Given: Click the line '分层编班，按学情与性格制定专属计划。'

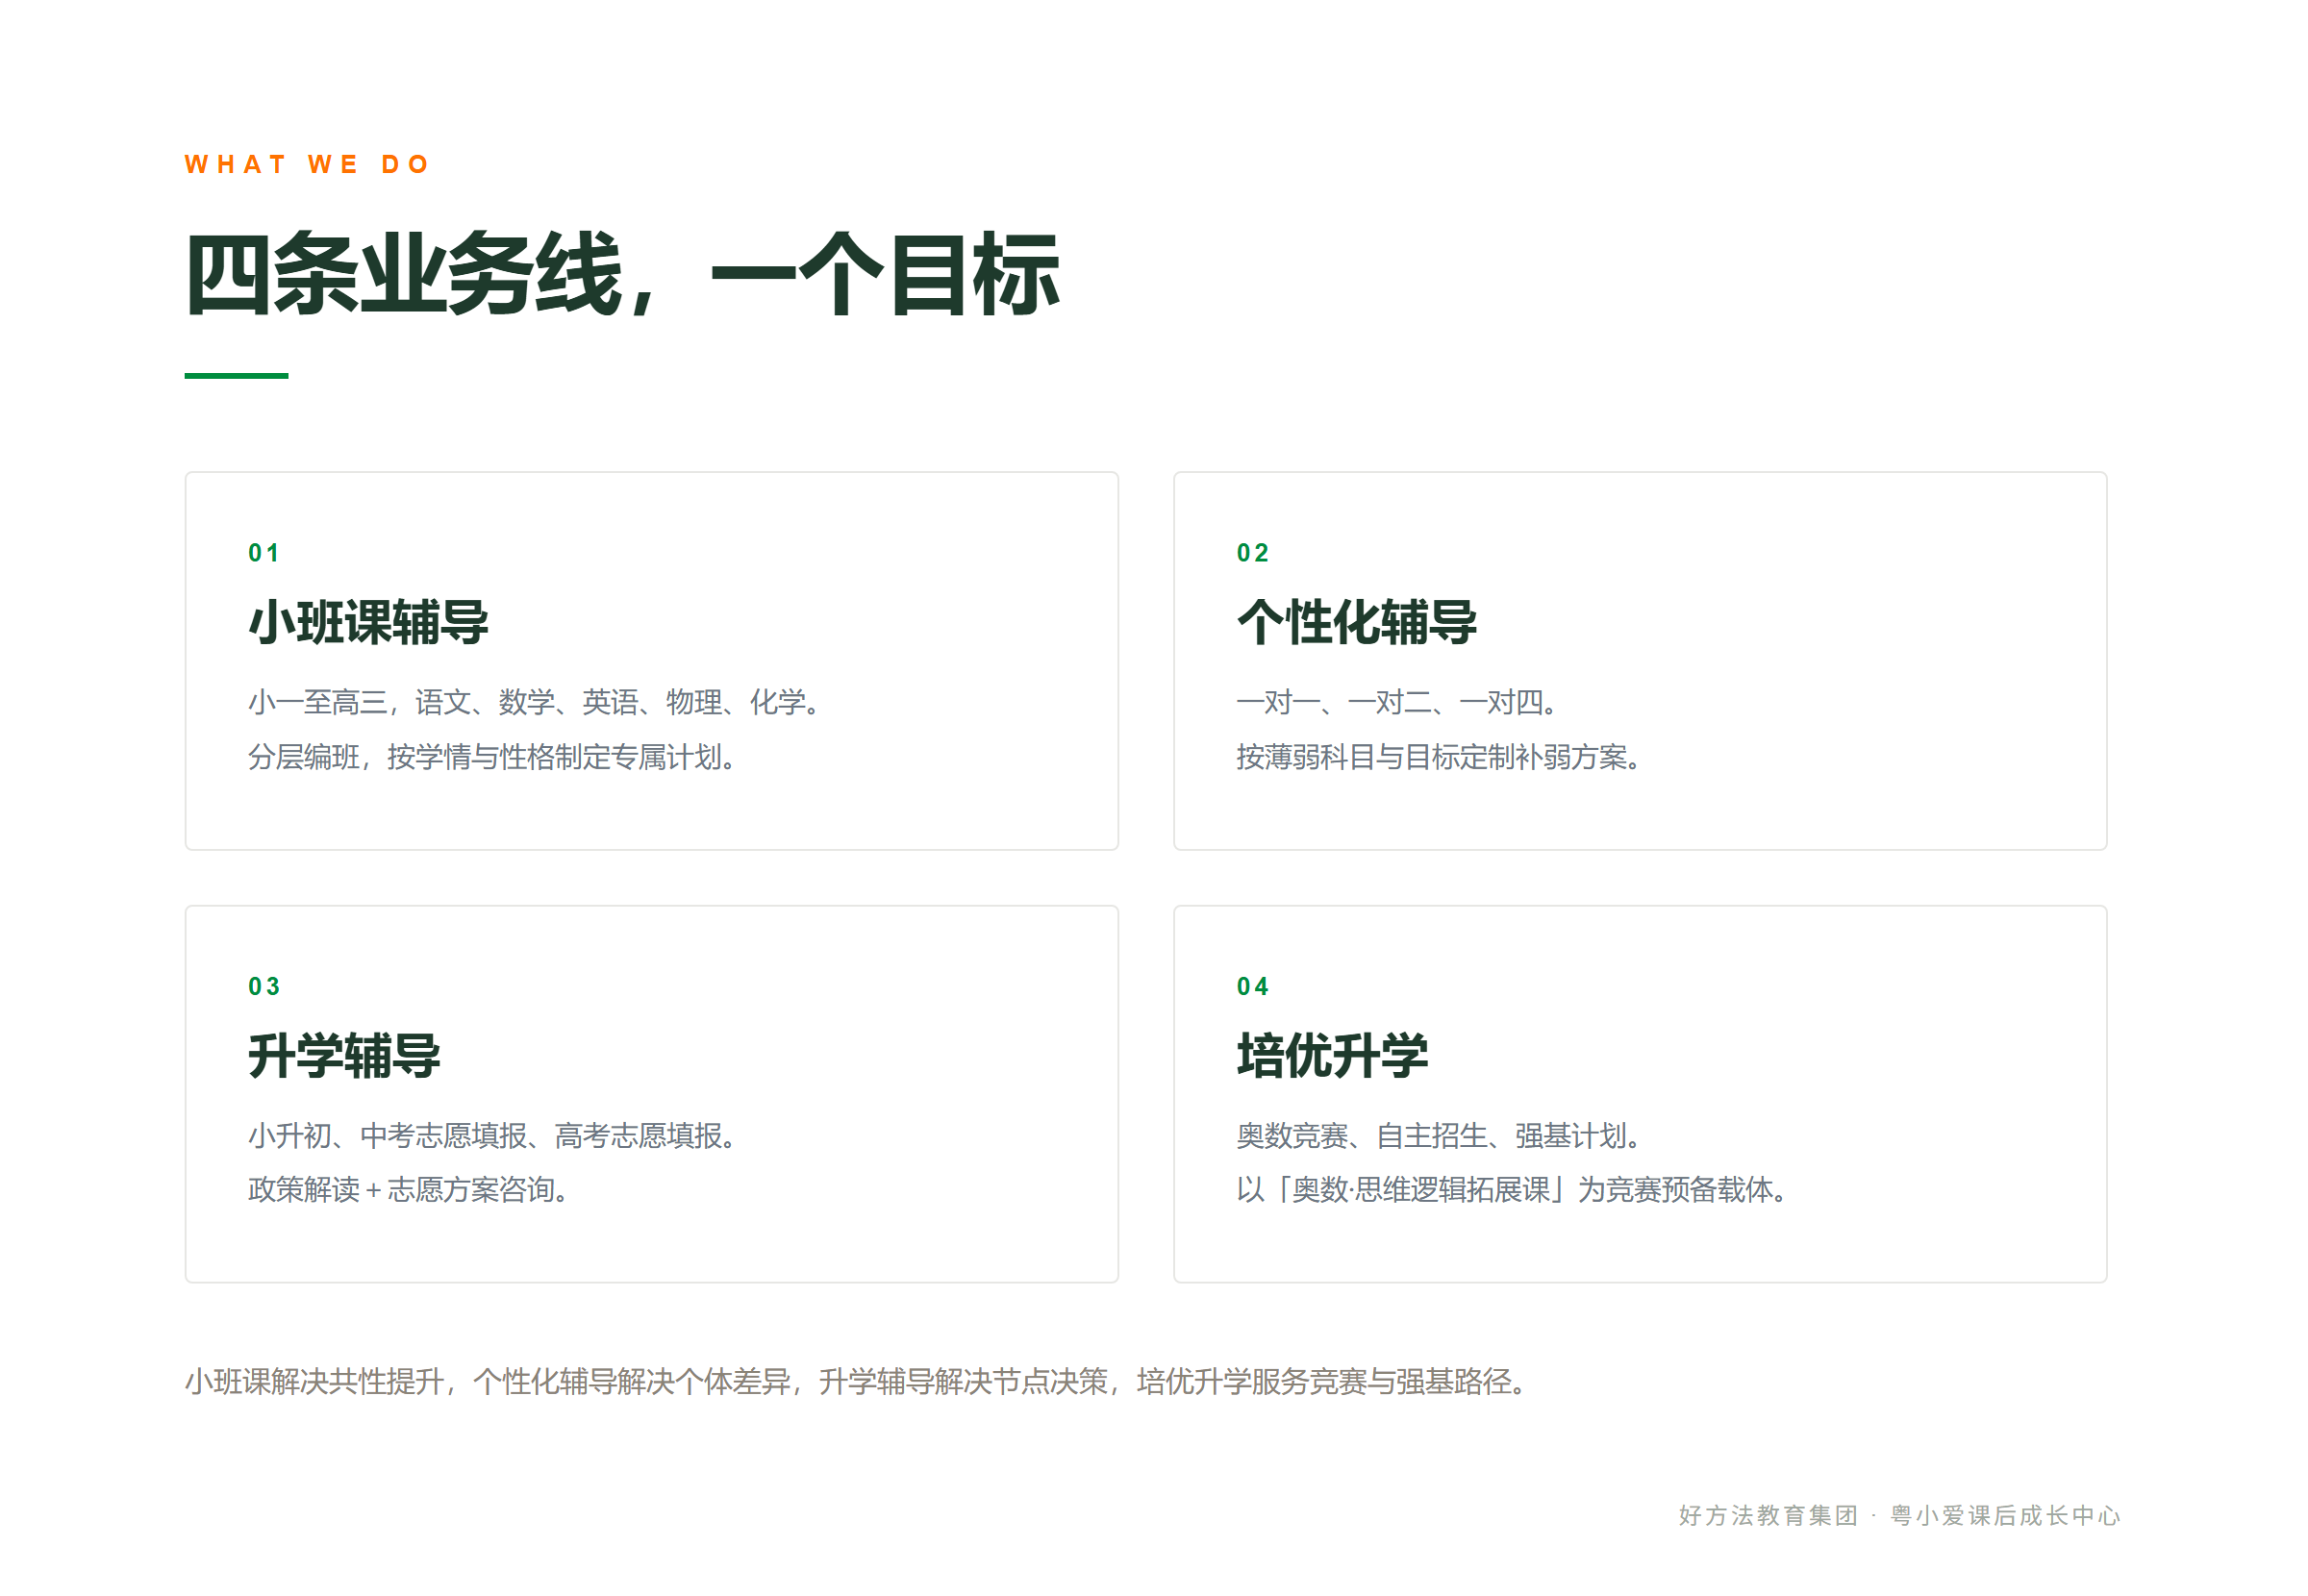Looking at the screenshot, I should pos(493,757).
